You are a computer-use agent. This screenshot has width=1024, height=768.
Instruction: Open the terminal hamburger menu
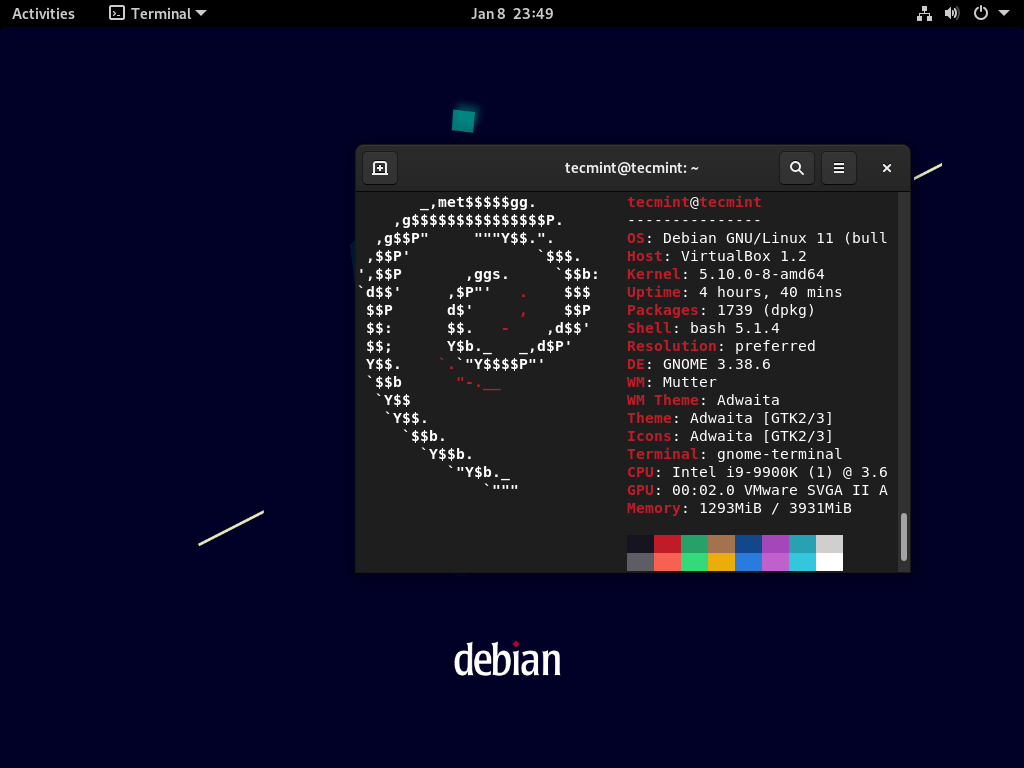(x=839, y=168)
